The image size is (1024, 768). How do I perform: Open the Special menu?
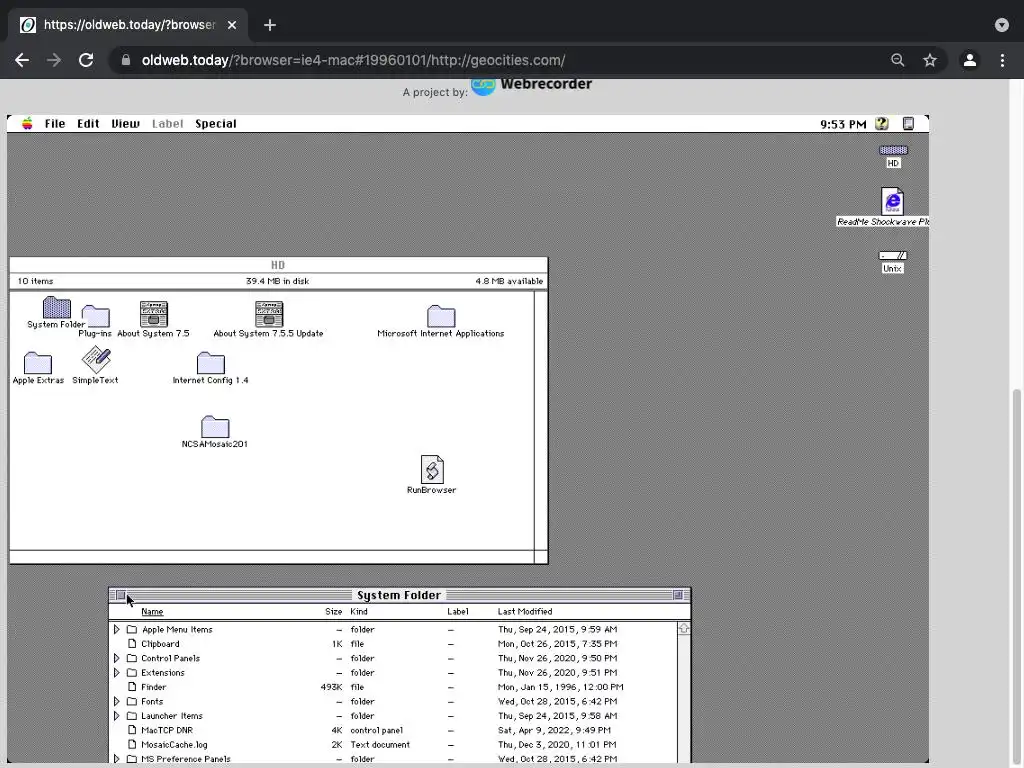[x=216, y=123]
